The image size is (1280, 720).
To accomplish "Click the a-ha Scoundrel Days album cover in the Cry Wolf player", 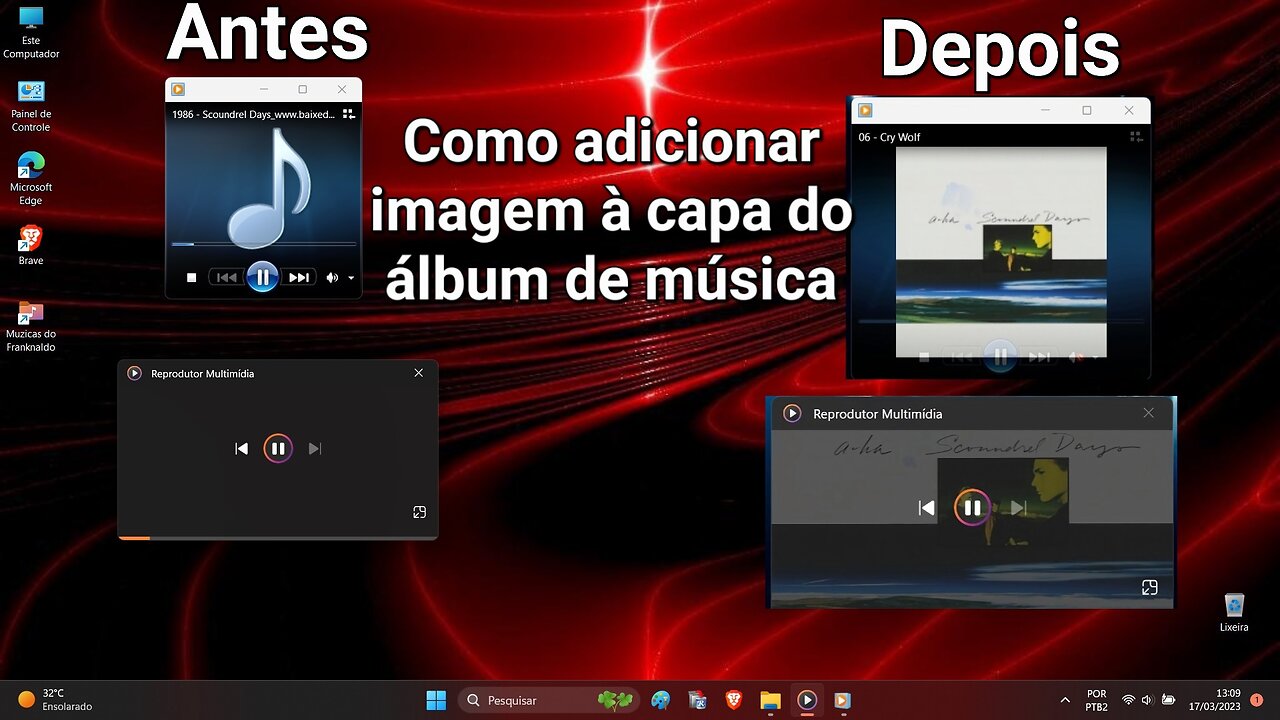I will [x=1001, y=252].
